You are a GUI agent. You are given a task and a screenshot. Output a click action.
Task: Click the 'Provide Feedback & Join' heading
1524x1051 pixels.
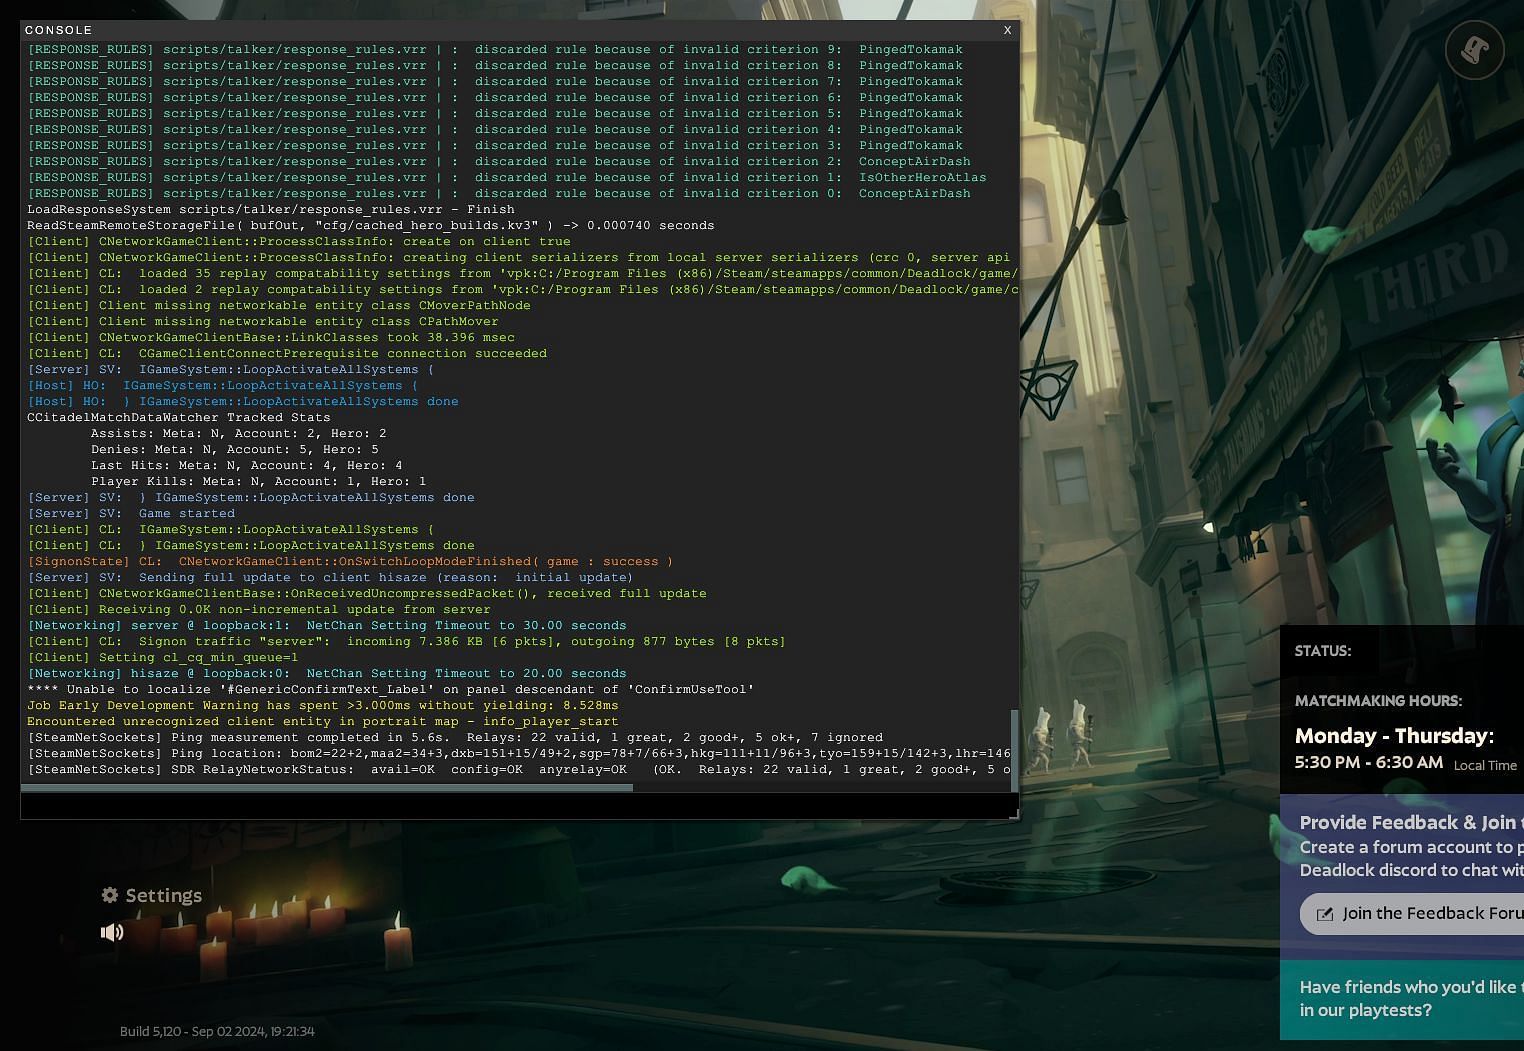click(1411, 823)
